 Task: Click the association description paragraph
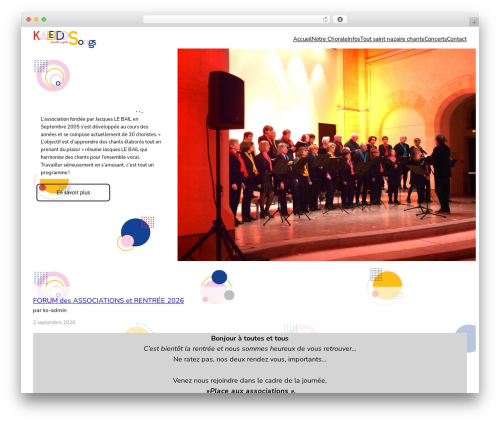tap(101, 146)
